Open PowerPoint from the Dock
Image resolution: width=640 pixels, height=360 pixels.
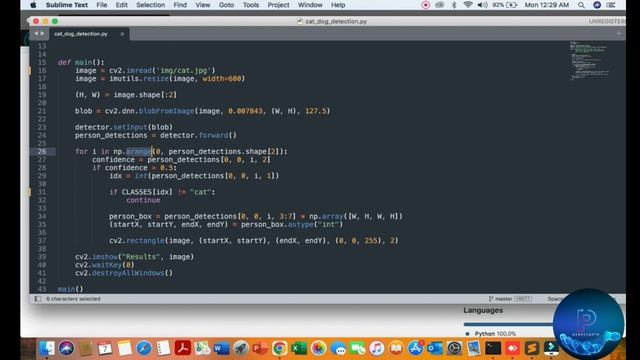[x=260, y=348]
